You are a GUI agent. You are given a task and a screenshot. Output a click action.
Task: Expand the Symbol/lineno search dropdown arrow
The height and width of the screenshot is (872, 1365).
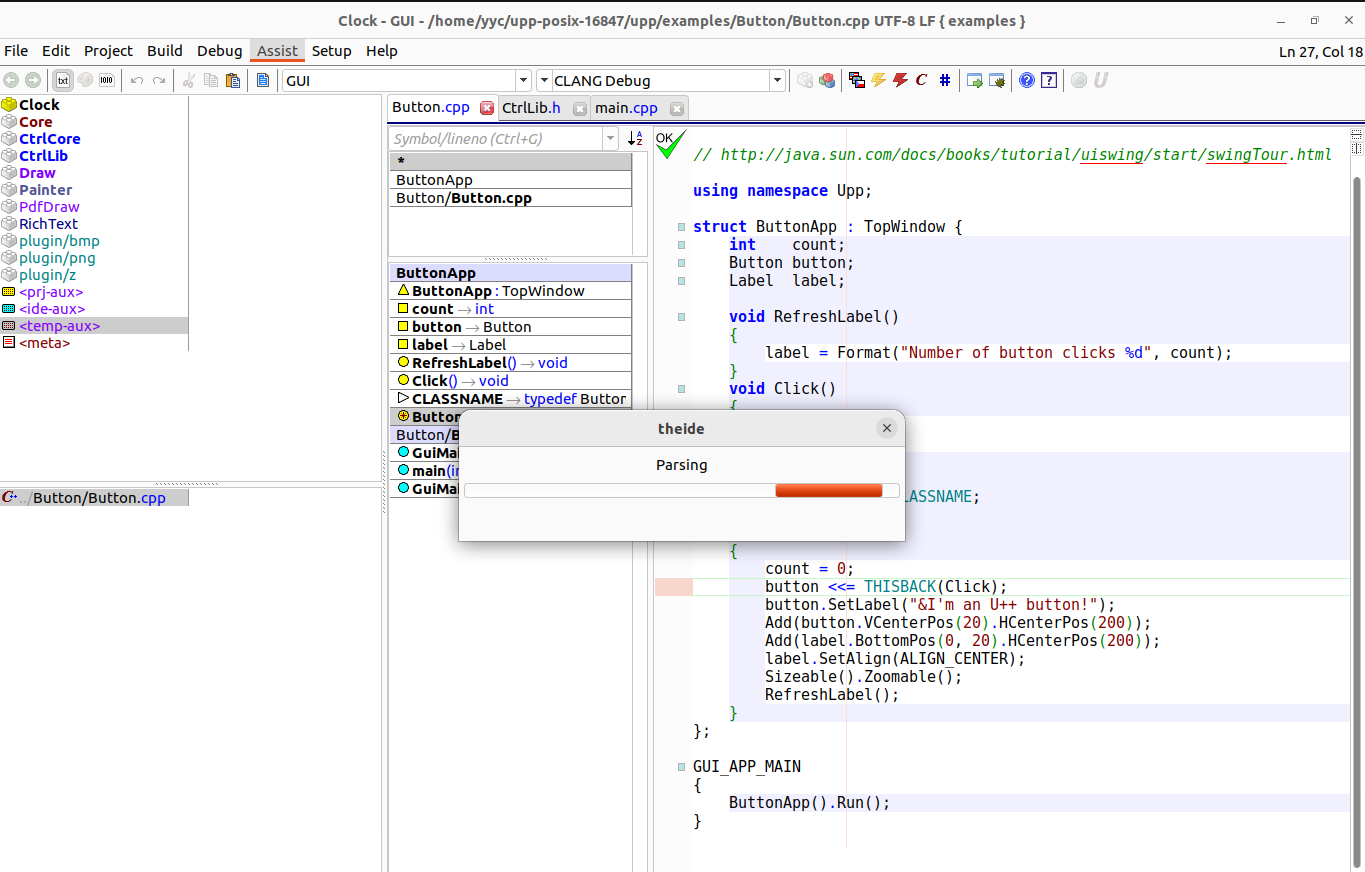[x=610, y=139]
